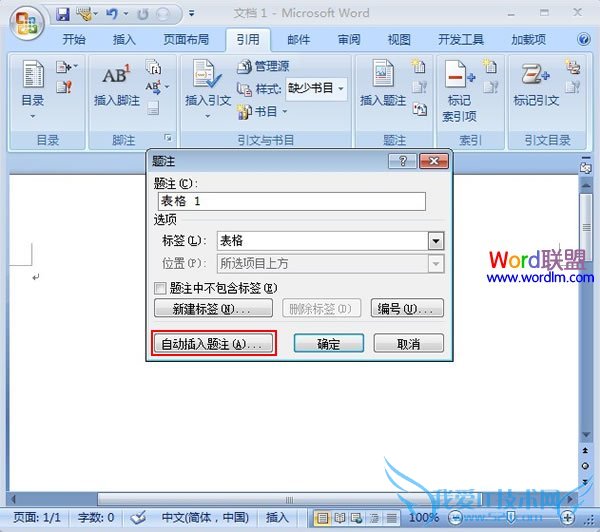Click the 新建标签 button
This screenshot has width=600, height=532.
click(x=213, y=308)
